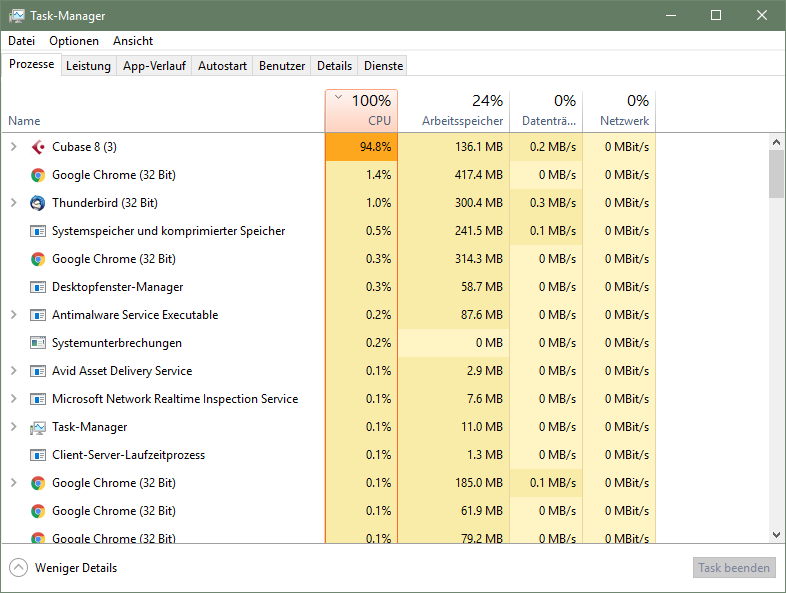Expand Antimalware Service Executable row
Image resolution: width=786 pixels, height=593 pixels.
tap(14, 315)
